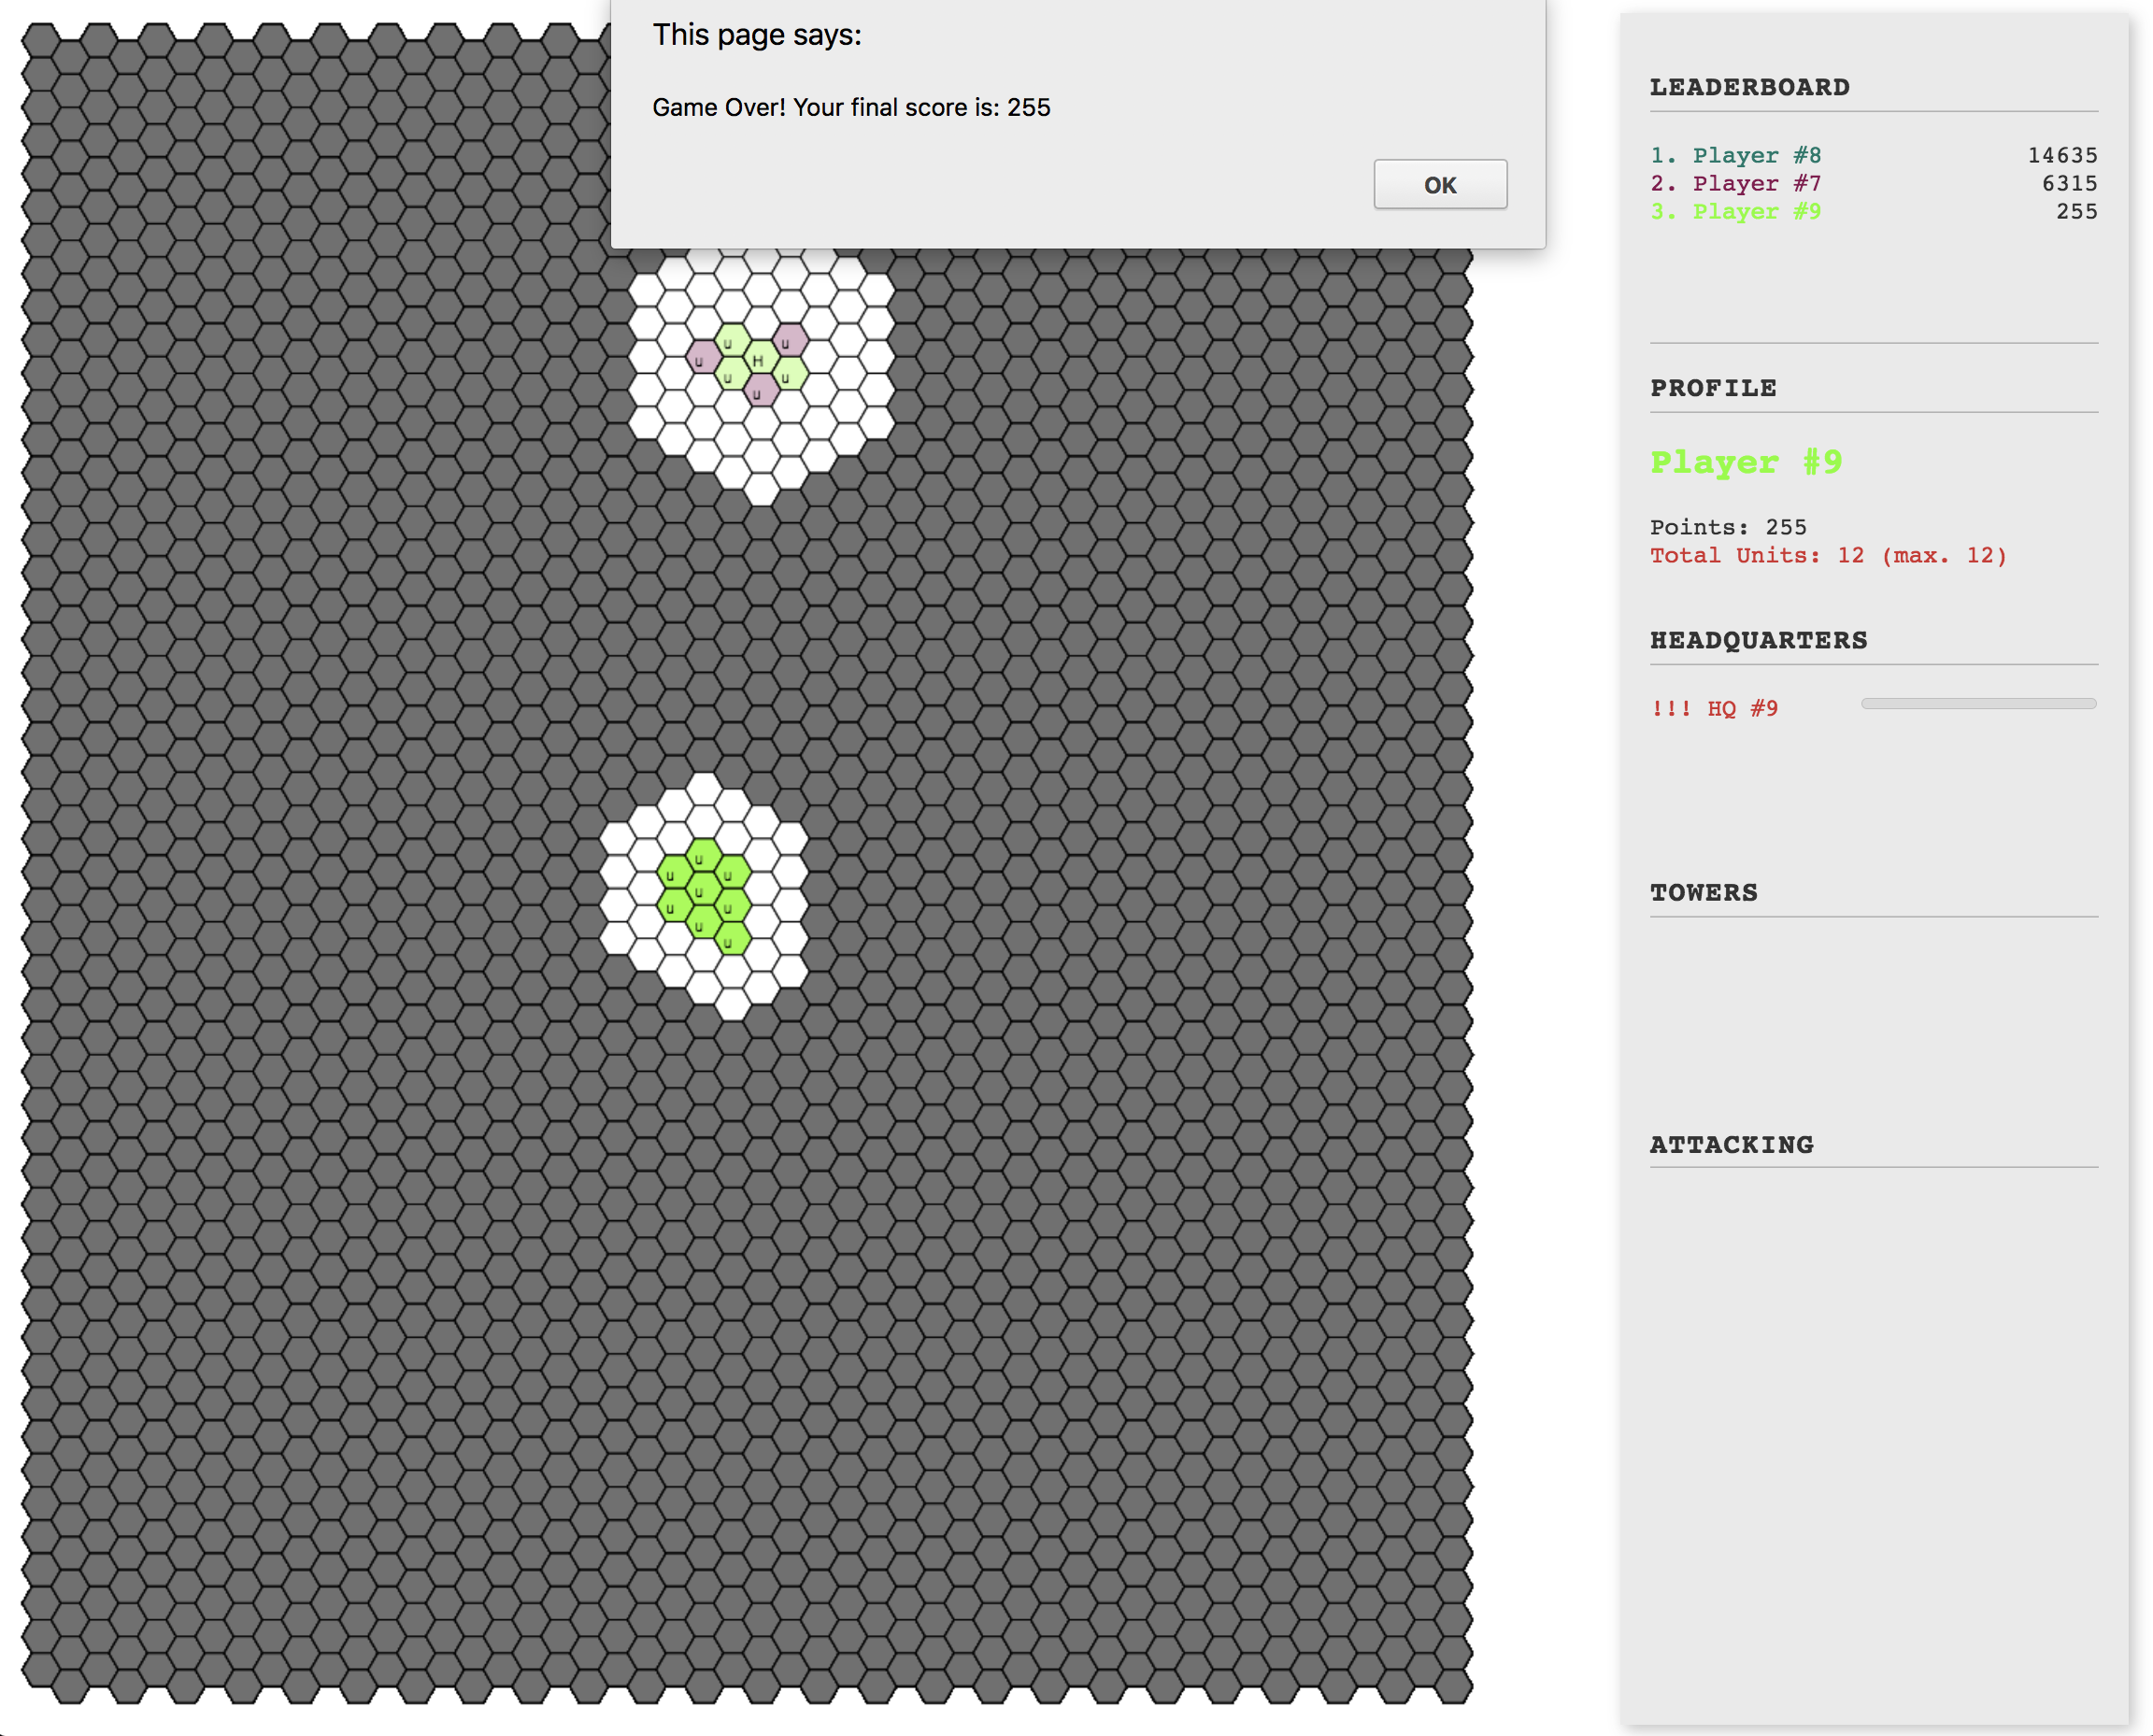Select purple unit hex upper-right of headquarters

tap(790, 340)
